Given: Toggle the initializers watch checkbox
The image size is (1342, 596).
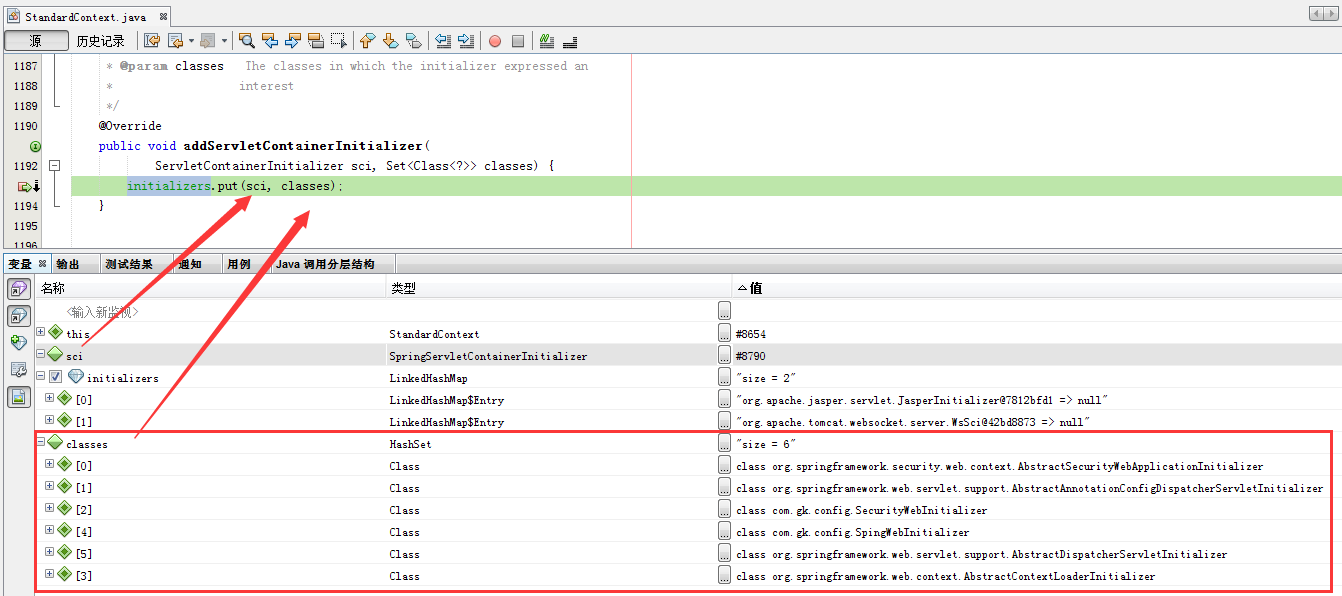Looking at the screenshot, I should click(56, 377).
